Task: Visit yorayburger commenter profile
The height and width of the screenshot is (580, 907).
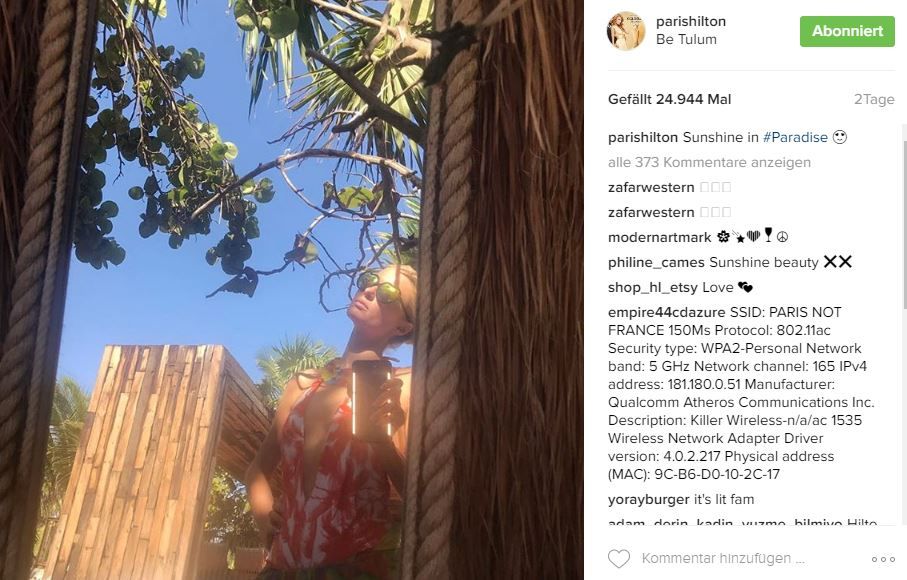Action: click(648, 500)
